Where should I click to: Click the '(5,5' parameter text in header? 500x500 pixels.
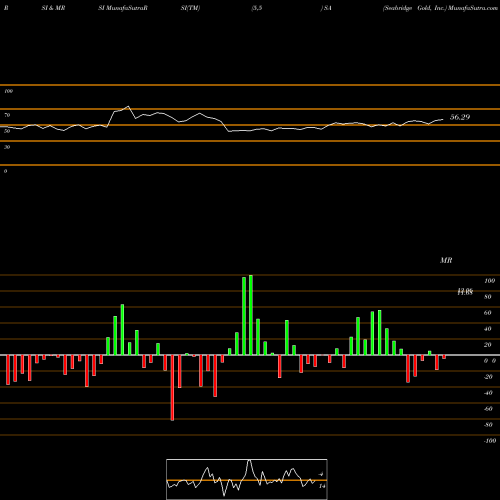coord(257,8)
